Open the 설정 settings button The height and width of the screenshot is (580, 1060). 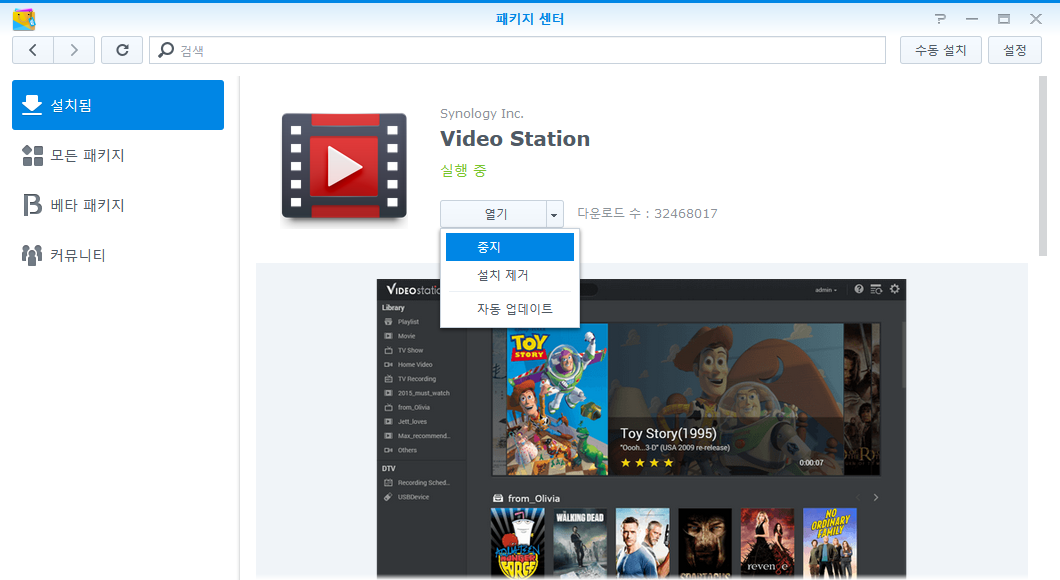[x=1015, y=50]
